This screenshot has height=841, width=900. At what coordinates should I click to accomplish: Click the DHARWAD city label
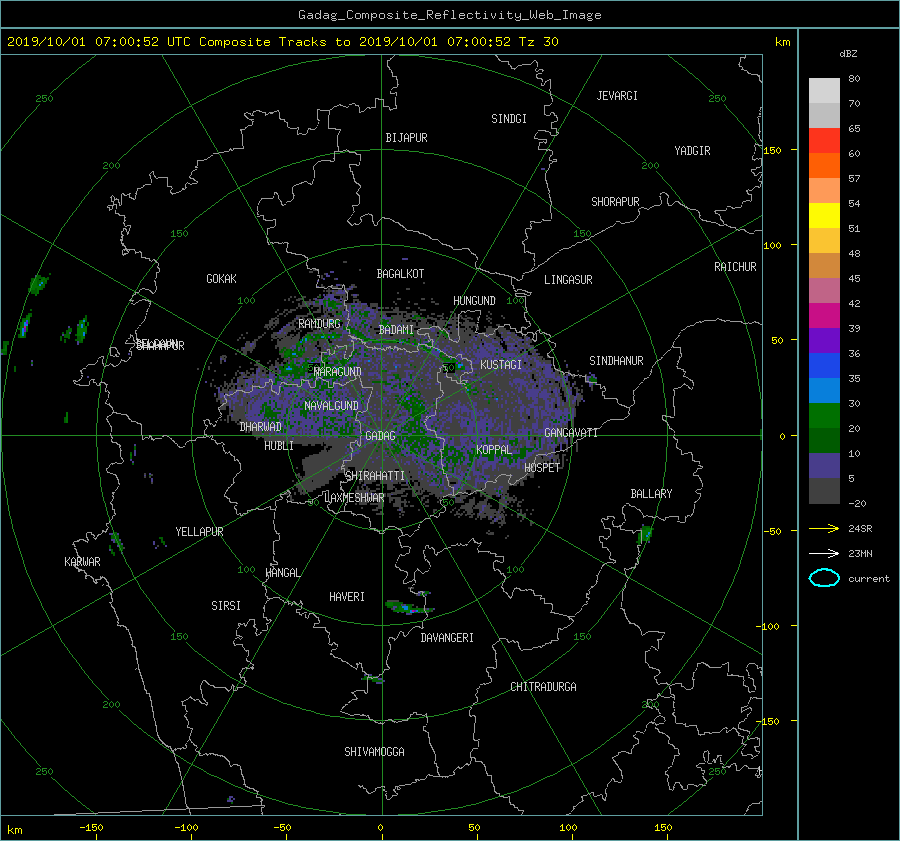(x=260, y=427)
